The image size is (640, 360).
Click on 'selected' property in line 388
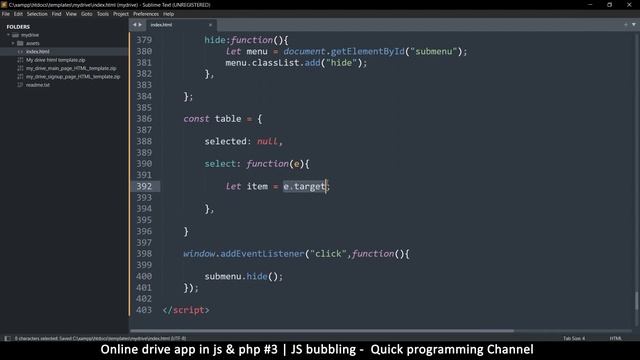225,141
